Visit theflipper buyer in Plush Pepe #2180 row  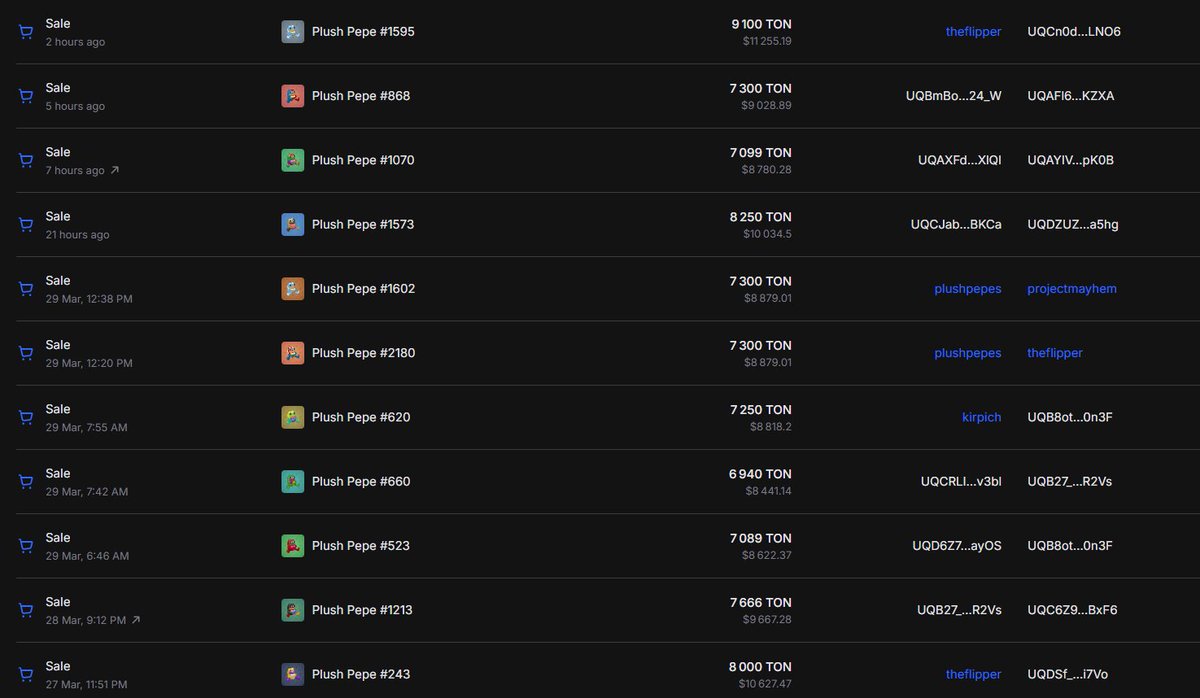(1055, 353)
